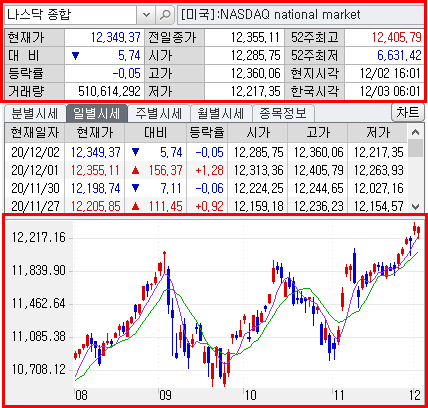The height and width of the screenshot is (408, 428).
Task: Click the 차트 button
Action: pyautogui.click(x=407, y=112)
